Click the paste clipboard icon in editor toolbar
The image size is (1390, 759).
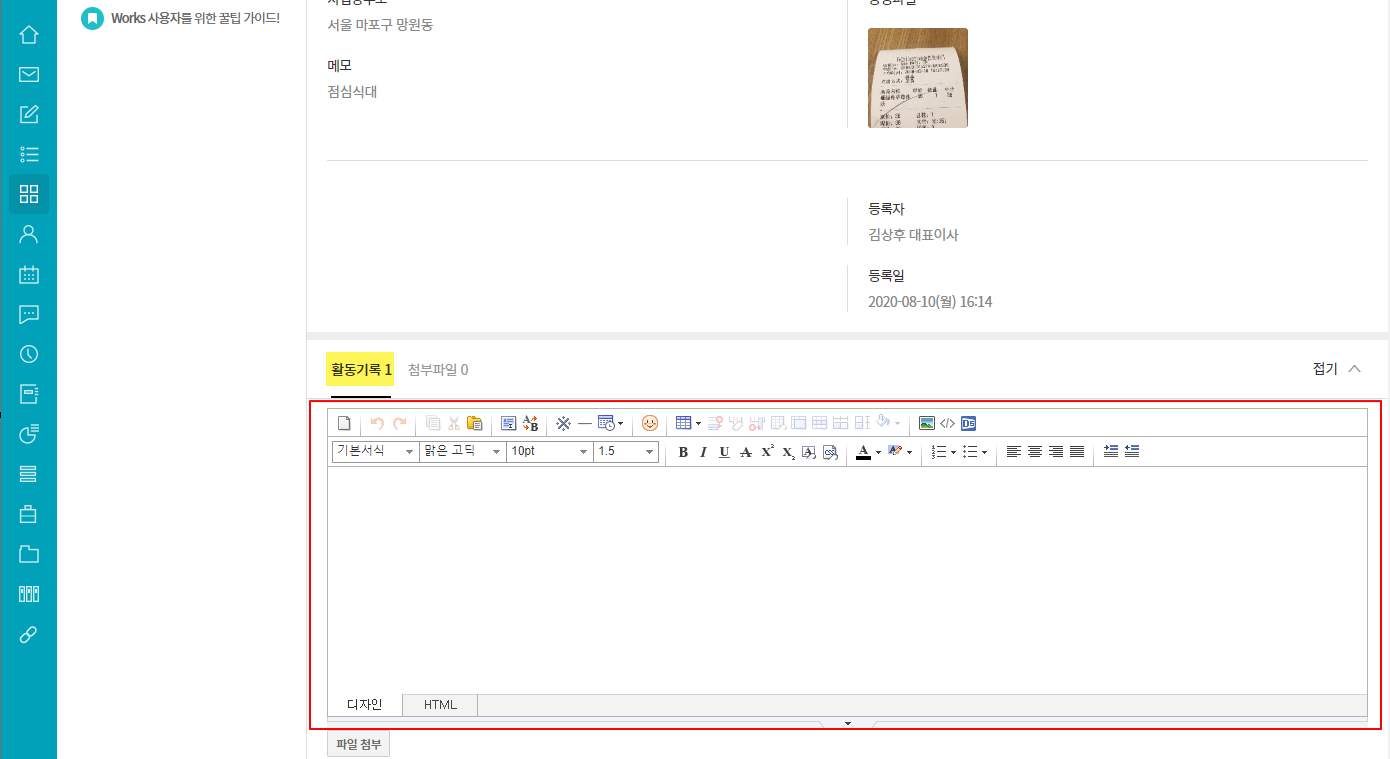[475, 423]
